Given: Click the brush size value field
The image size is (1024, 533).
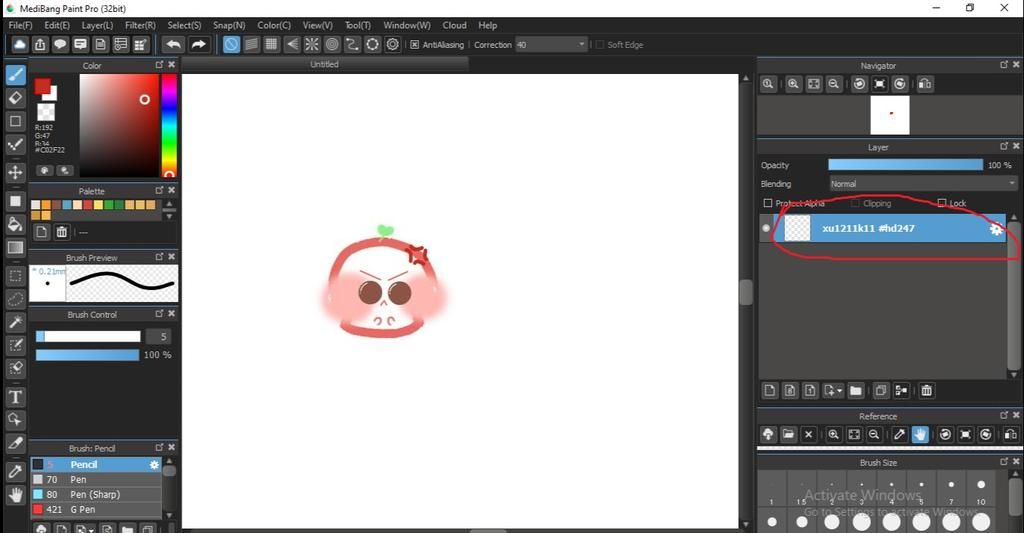Looking at the screenshot, I should coord(159,336).
